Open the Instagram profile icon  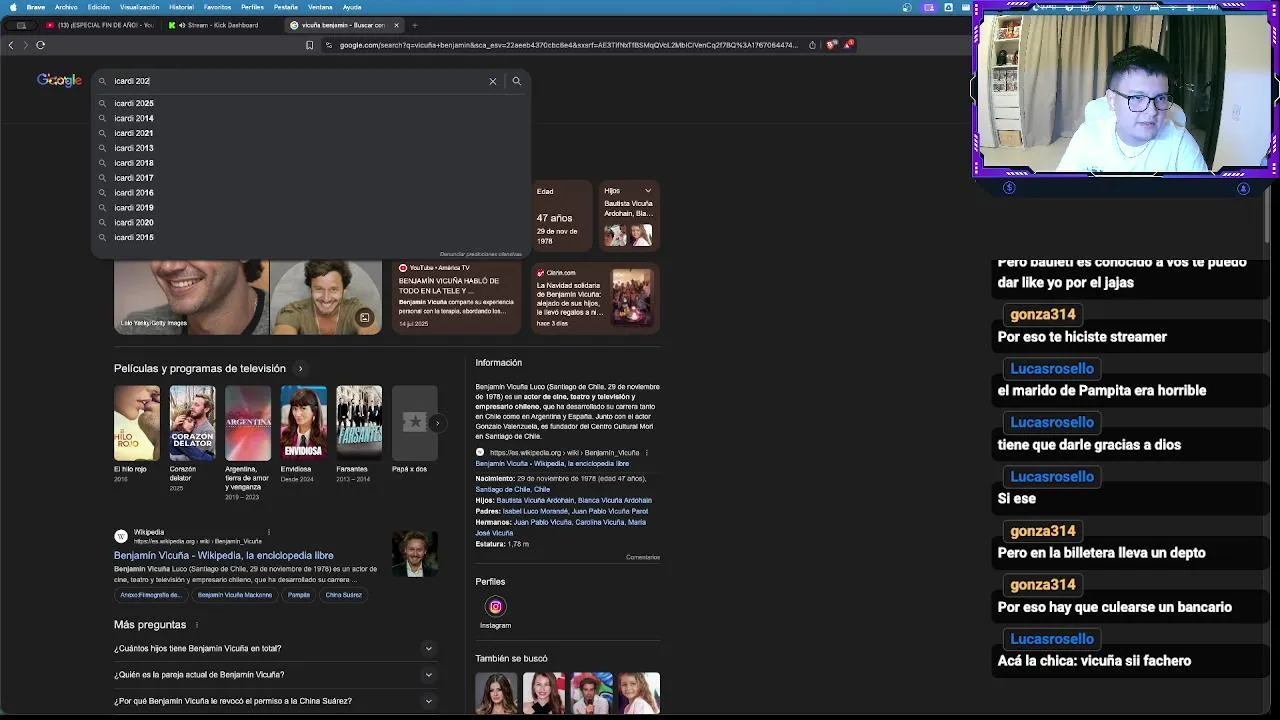495,606
